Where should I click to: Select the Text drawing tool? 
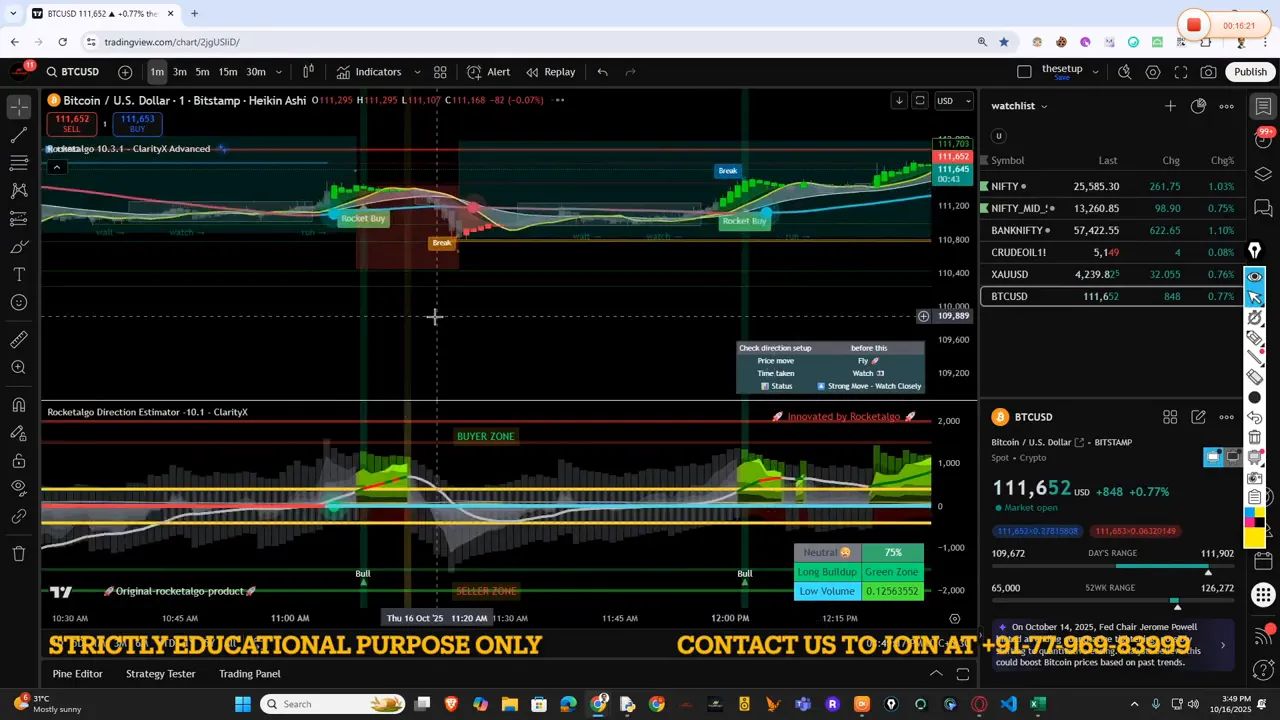18,274
